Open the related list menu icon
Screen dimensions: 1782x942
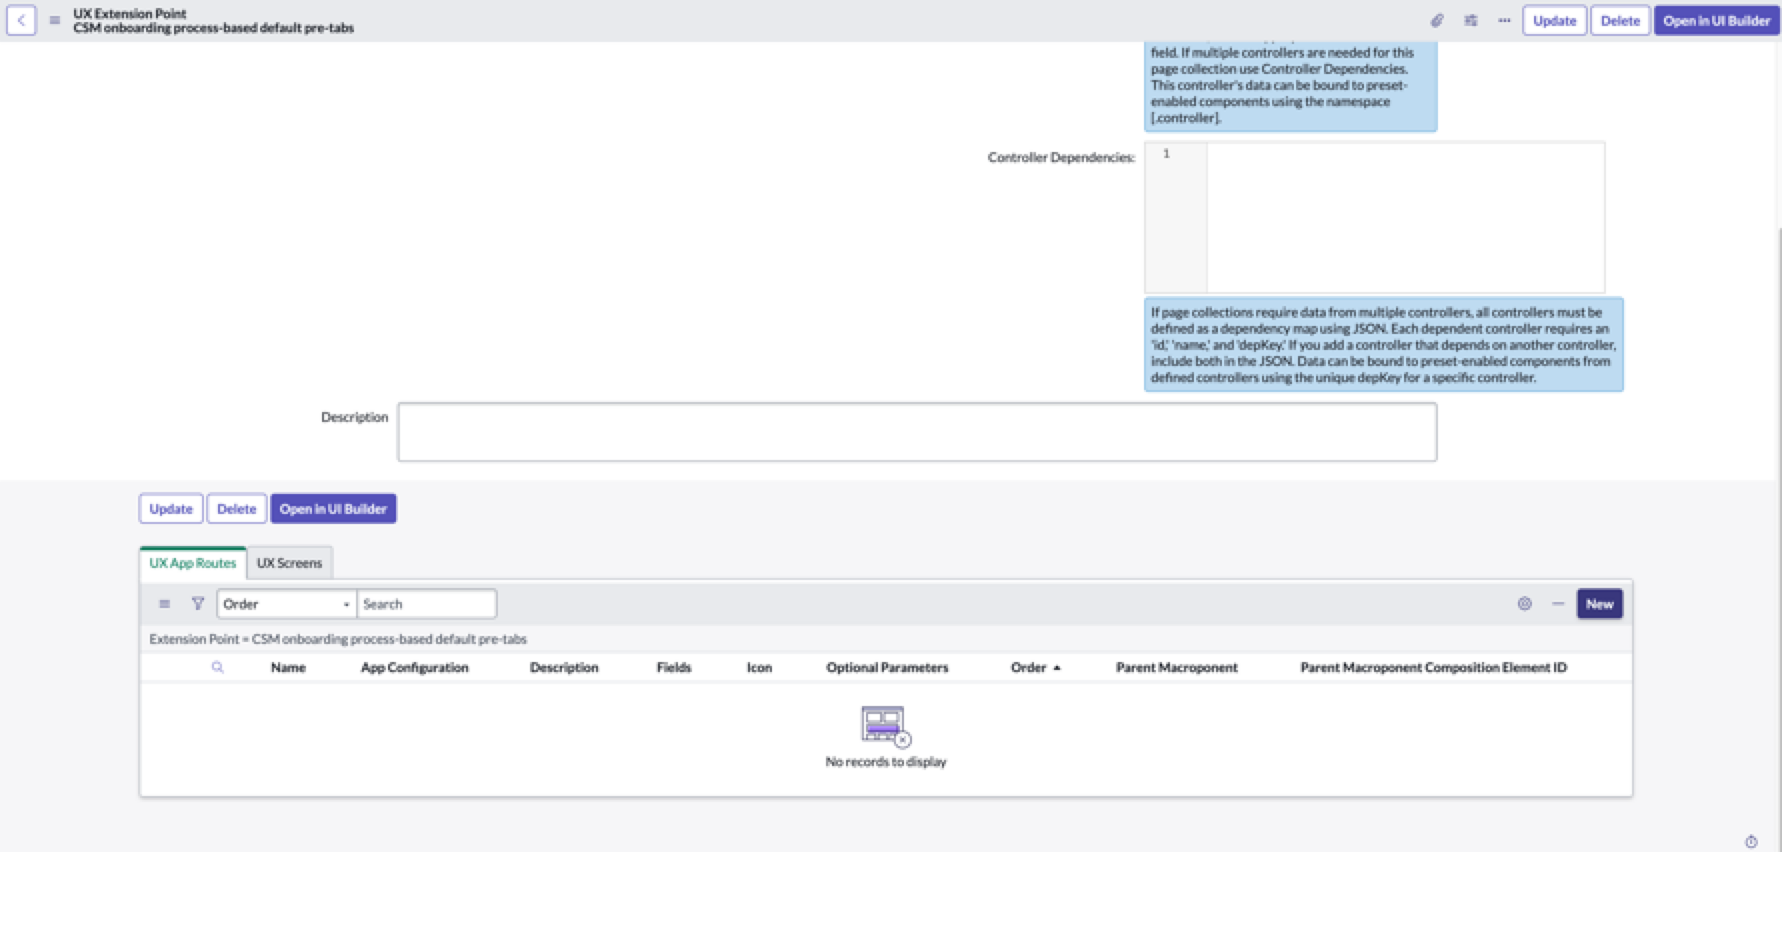coord(164,603)
